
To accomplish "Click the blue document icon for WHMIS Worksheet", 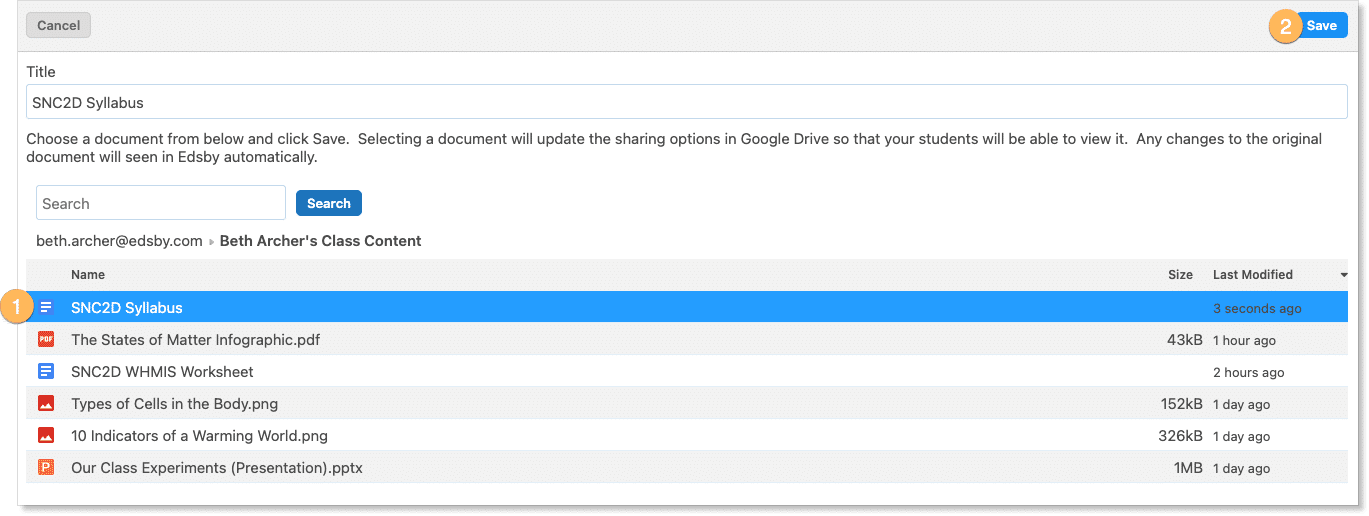I will [46, 372].
